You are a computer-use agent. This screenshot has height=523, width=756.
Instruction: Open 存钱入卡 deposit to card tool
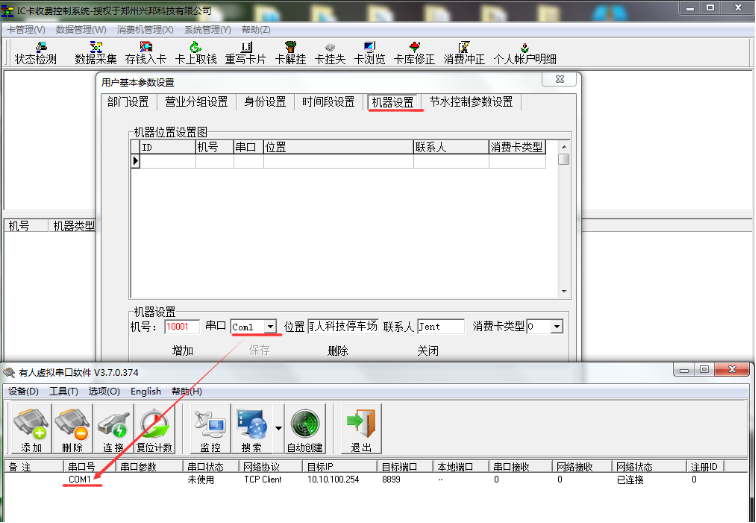146,52
